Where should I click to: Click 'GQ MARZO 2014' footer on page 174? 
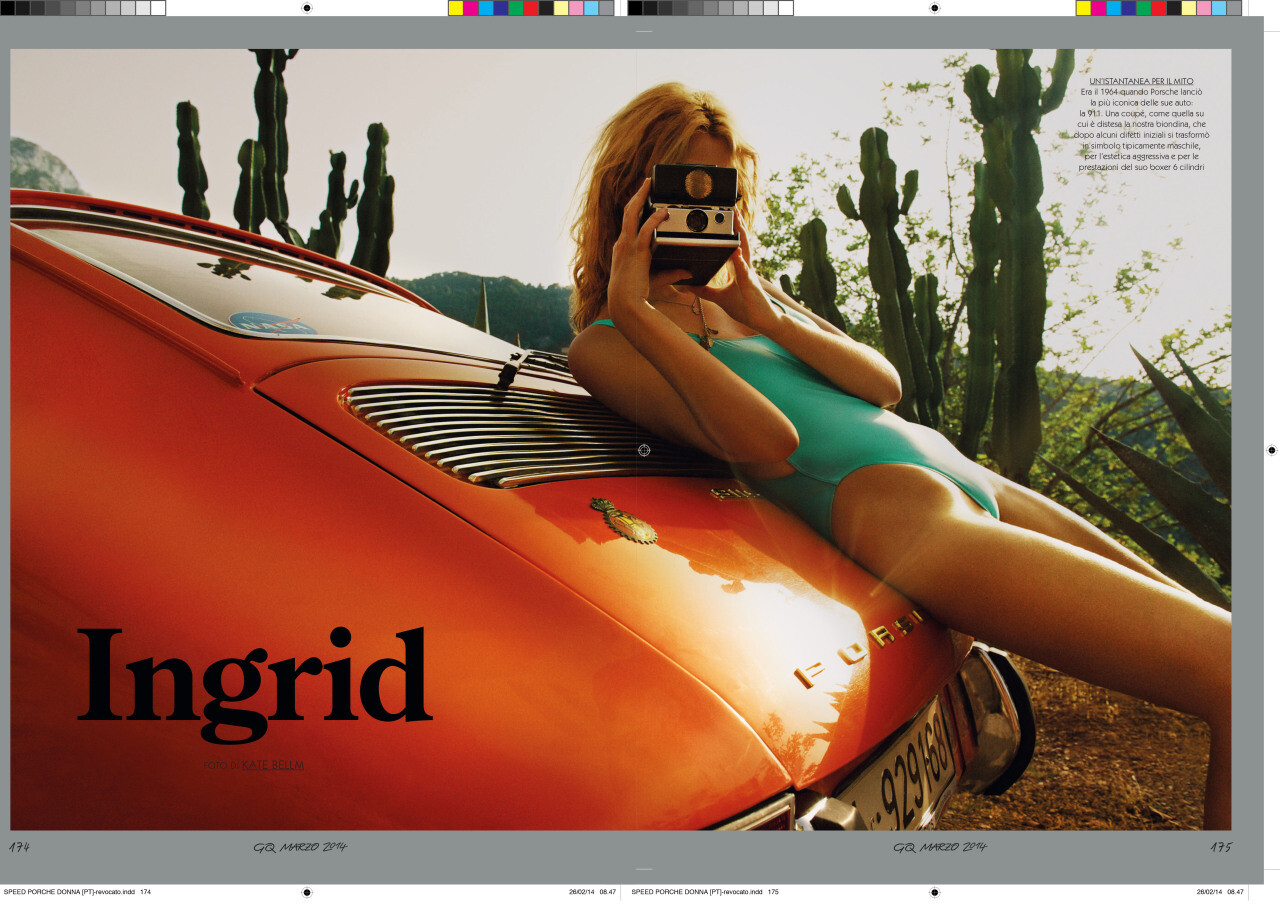pos(300,847)
